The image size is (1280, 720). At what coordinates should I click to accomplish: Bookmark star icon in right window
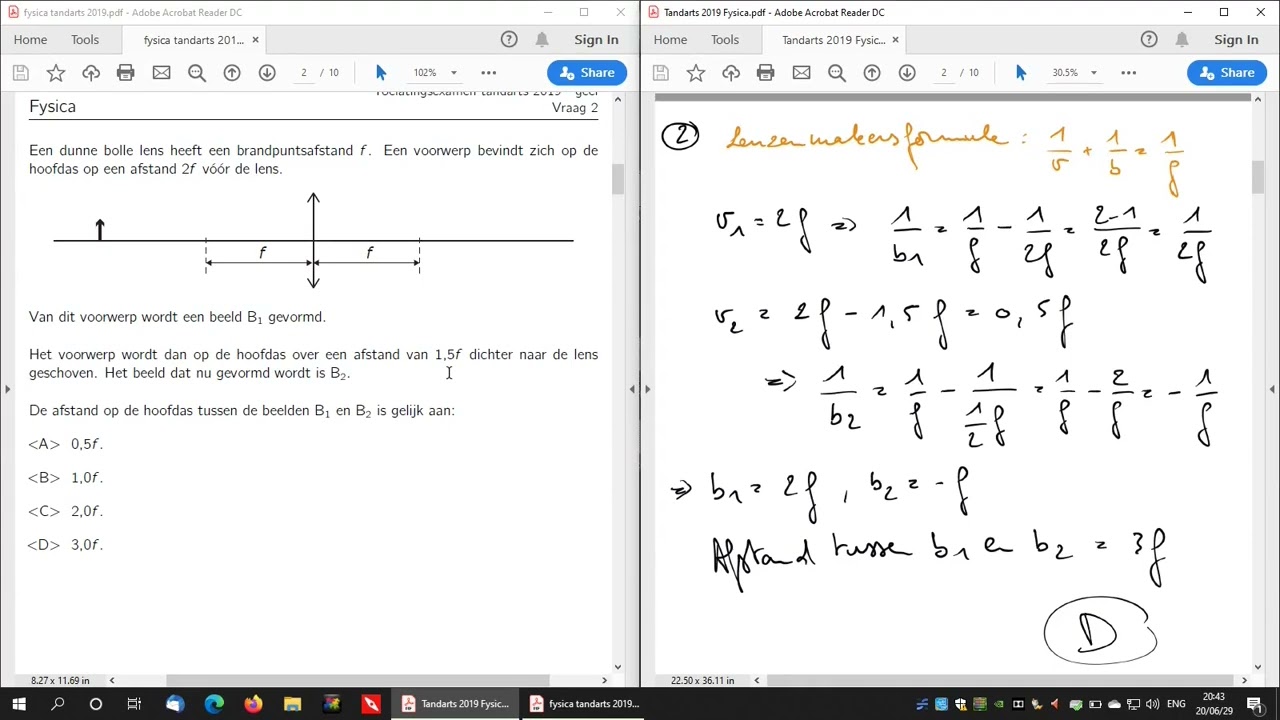(x=696, y=73)
